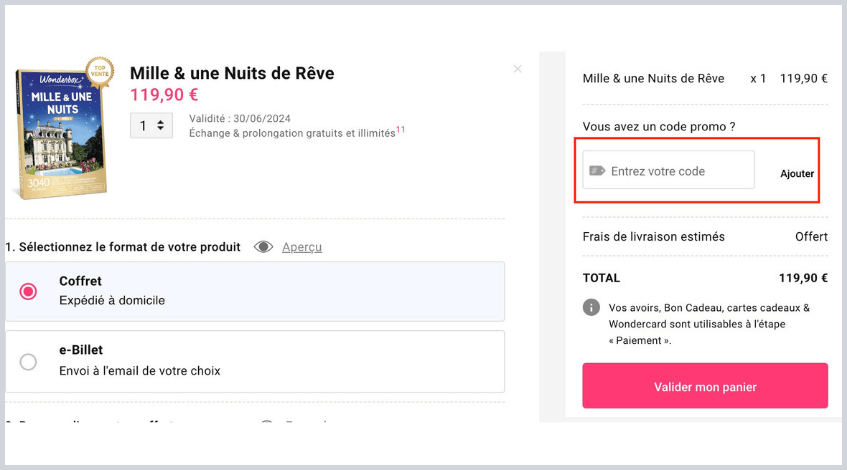This screenshot has height=470, width=847.
Task: Click the x 1 quantity in cart summary
Action: tap(758, 78)
